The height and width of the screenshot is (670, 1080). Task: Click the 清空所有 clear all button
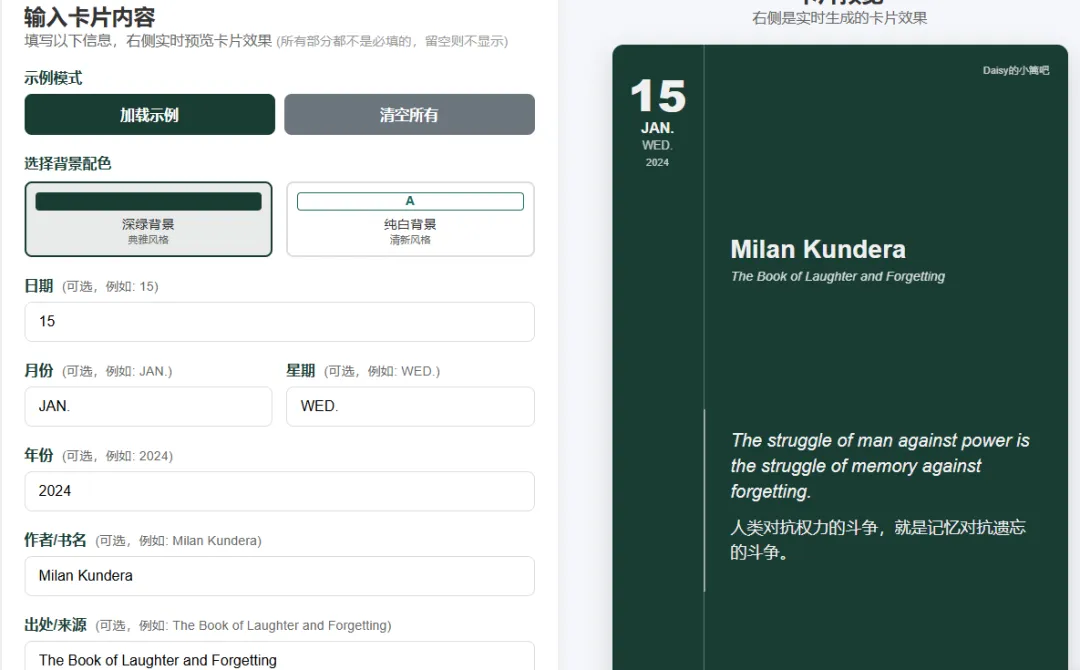click(x=409, y=114)
